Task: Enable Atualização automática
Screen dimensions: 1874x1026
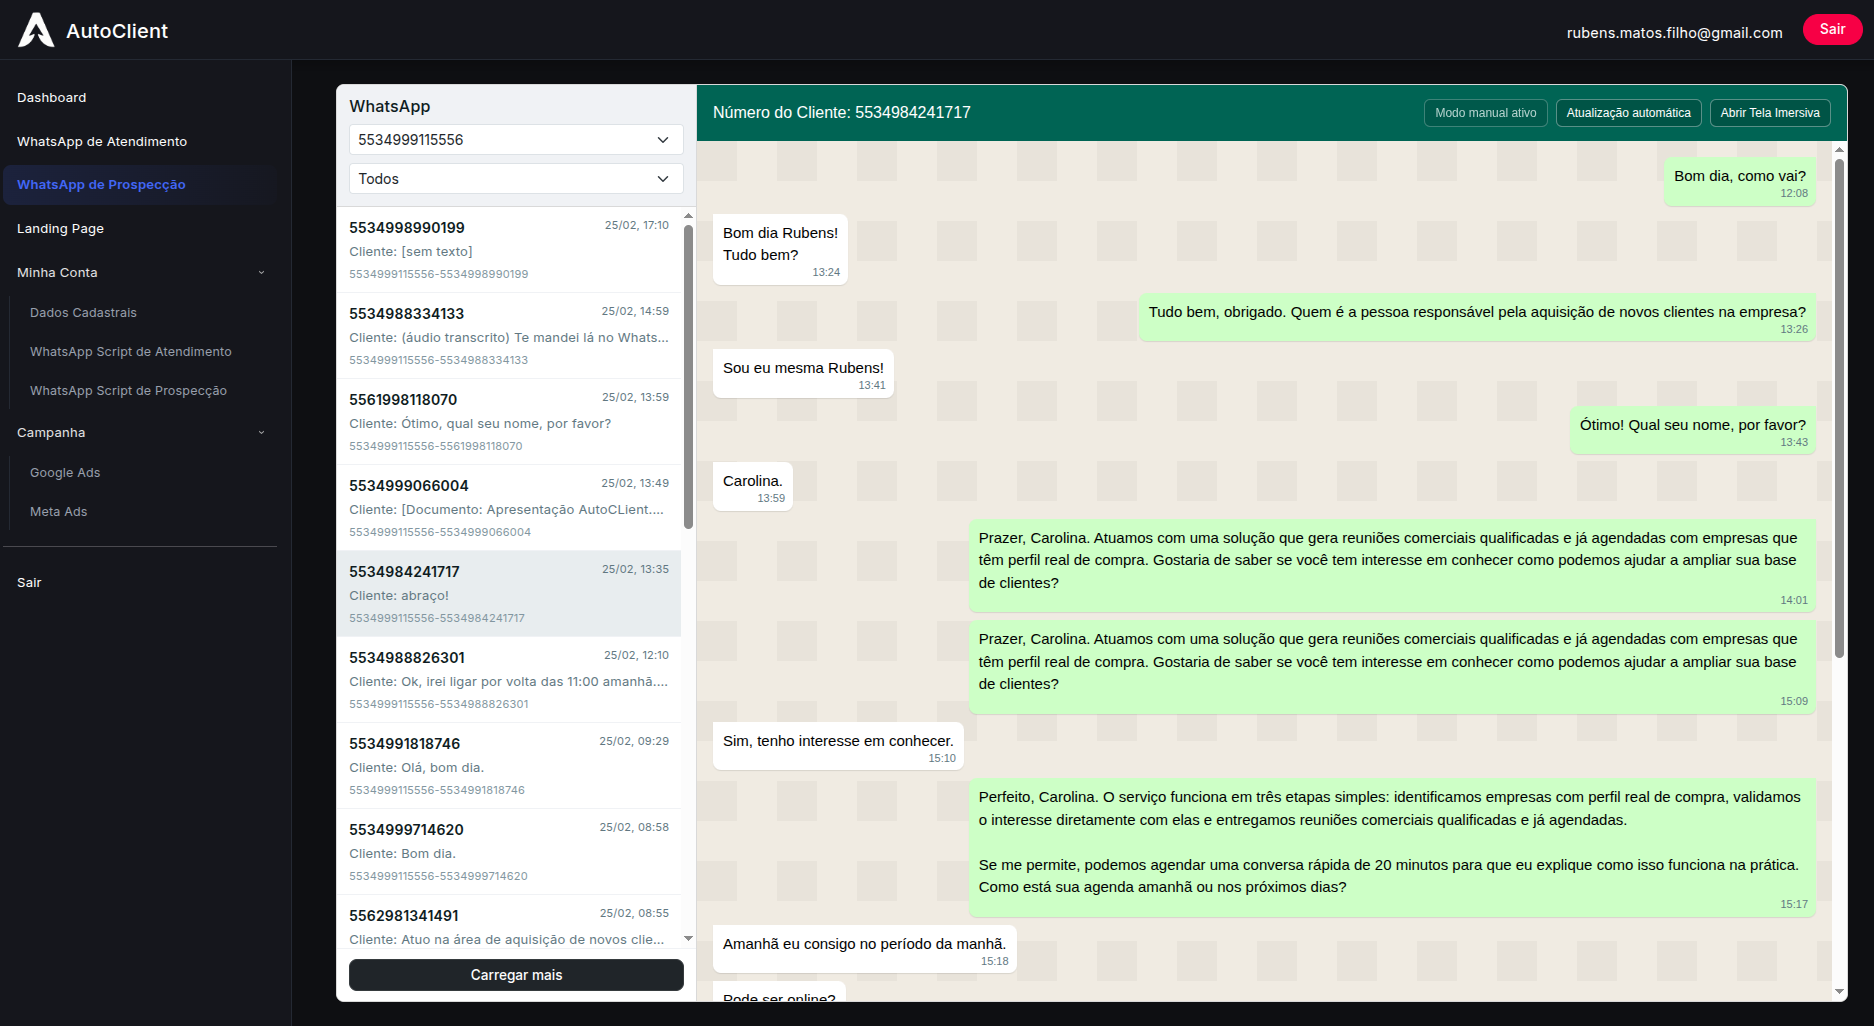Action: pyautogui.click(x=1628, y=113)
